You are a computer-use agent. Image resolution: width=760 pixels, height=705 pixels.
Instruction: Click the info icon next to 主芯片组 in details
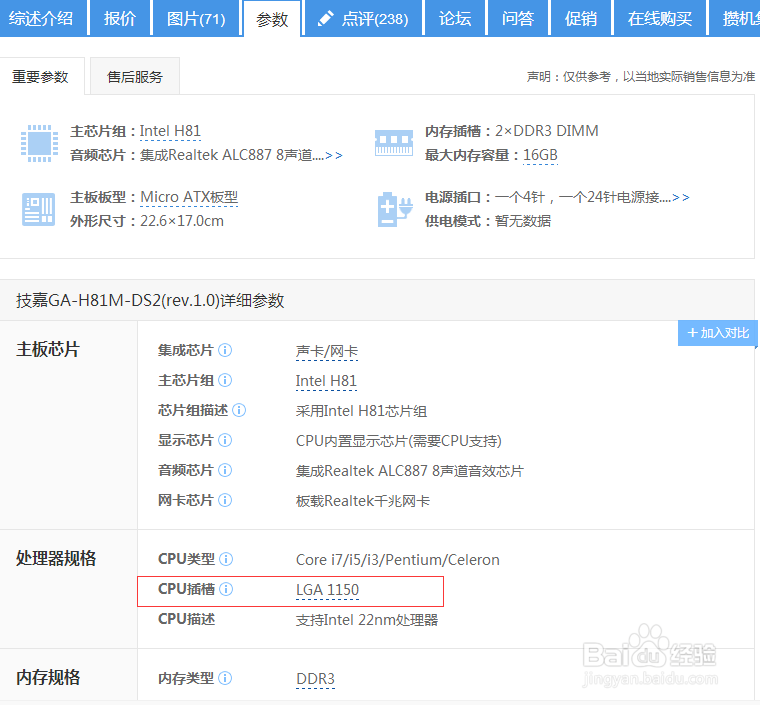point(225,380)
